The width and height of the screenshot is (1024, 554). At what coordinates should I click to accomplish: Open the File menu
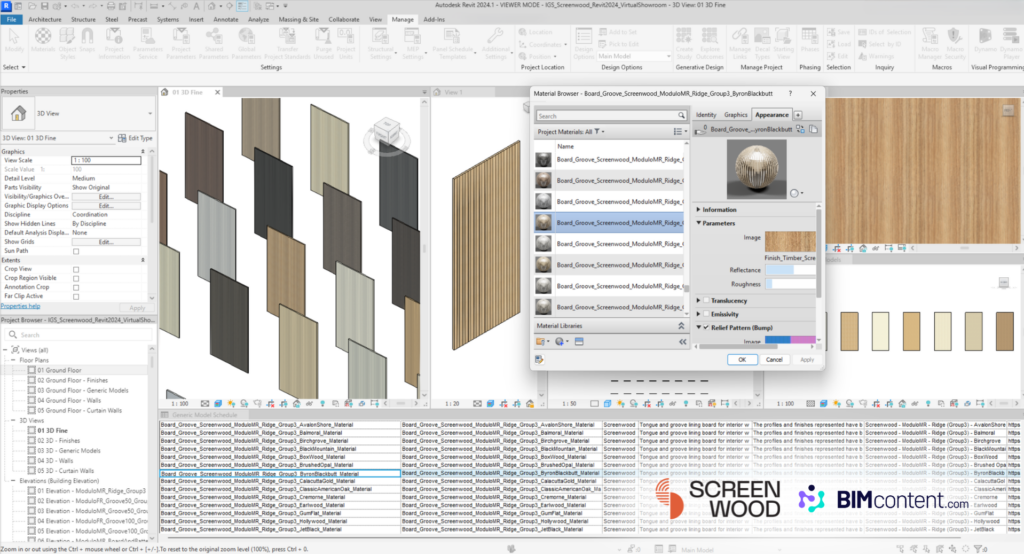pos(12,20)
